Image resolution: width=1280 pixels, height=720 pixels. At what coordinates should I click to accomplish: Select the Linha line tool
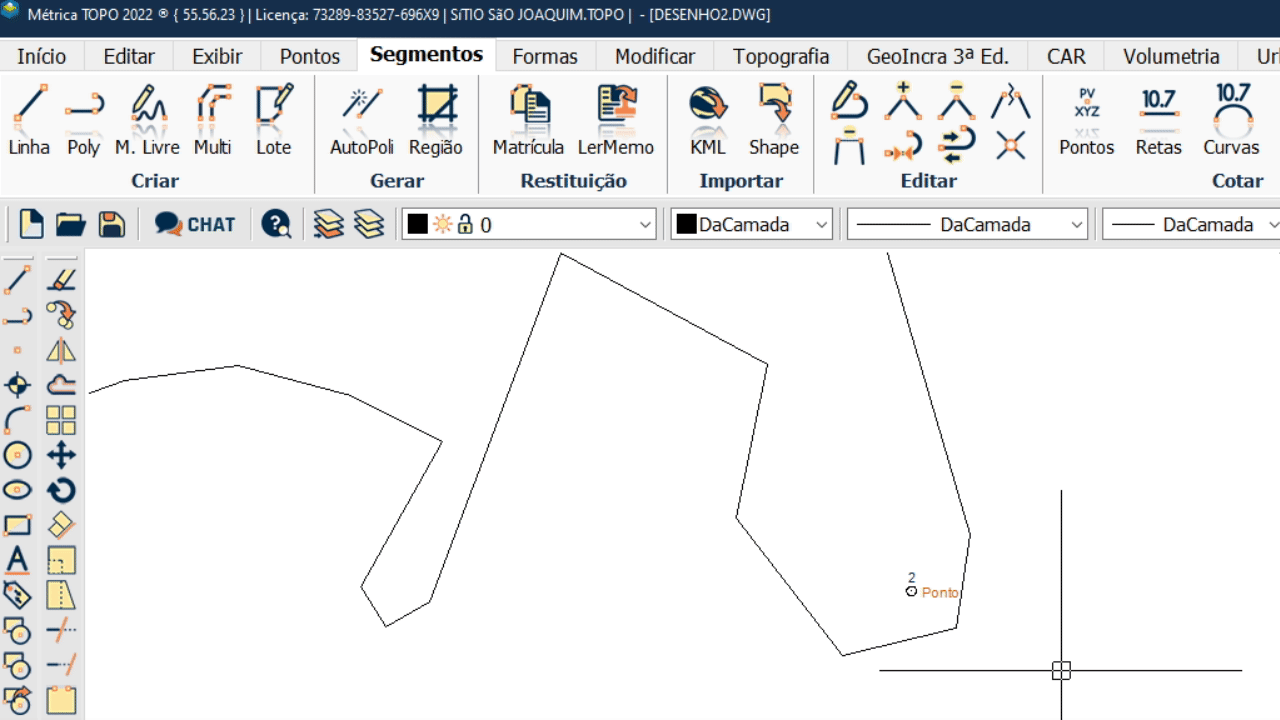[x=29, y=120]
